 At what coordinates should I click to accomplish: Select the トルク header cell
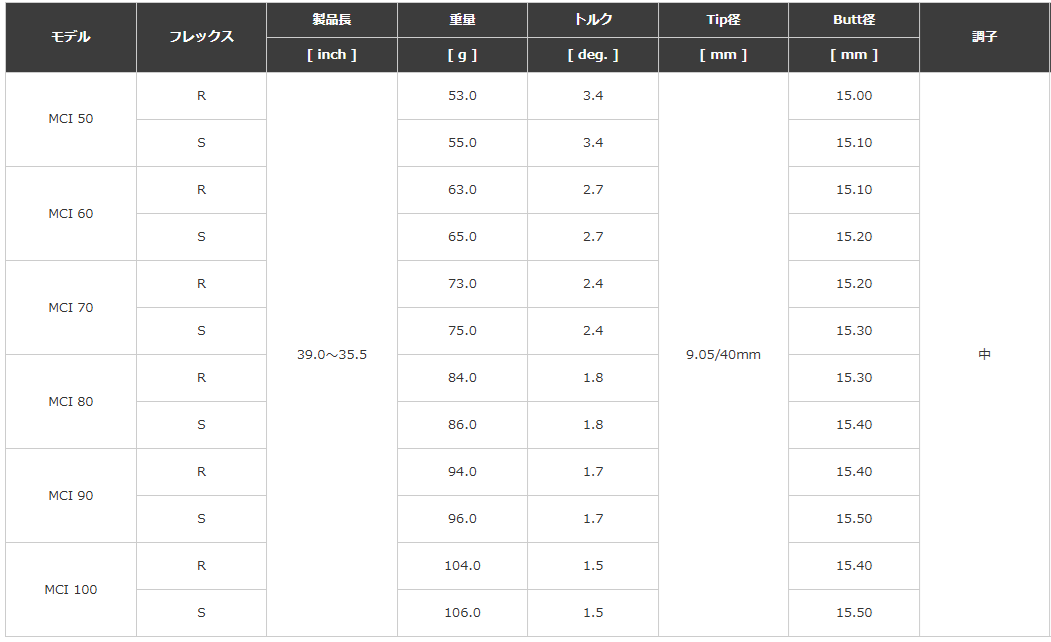[593, 20]
